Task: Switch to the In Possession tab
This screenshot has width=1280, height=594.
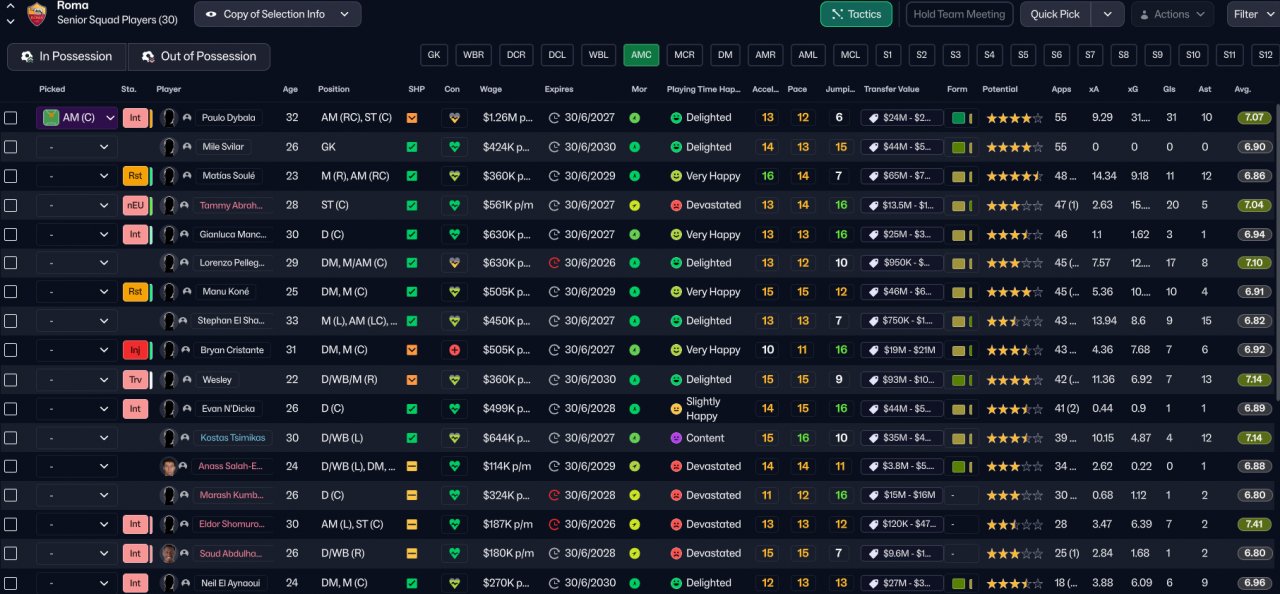Action: (x=67, y=56)
